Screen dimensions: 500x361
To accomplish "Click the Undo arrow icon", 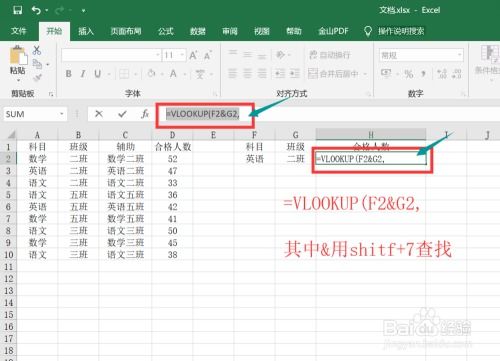I will coord(36,10).
